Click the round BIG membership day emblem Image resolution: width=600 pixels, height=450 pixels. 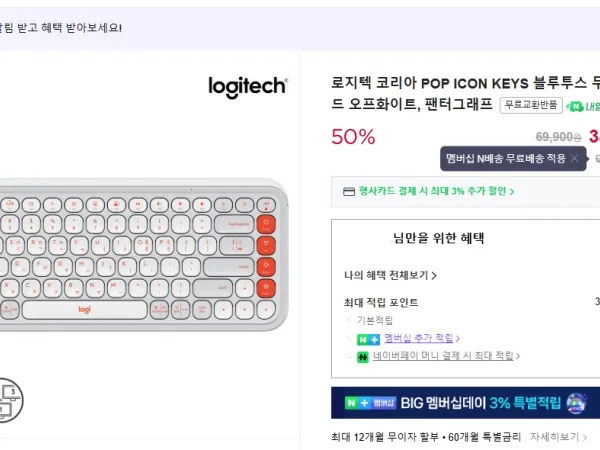[576, 402]
